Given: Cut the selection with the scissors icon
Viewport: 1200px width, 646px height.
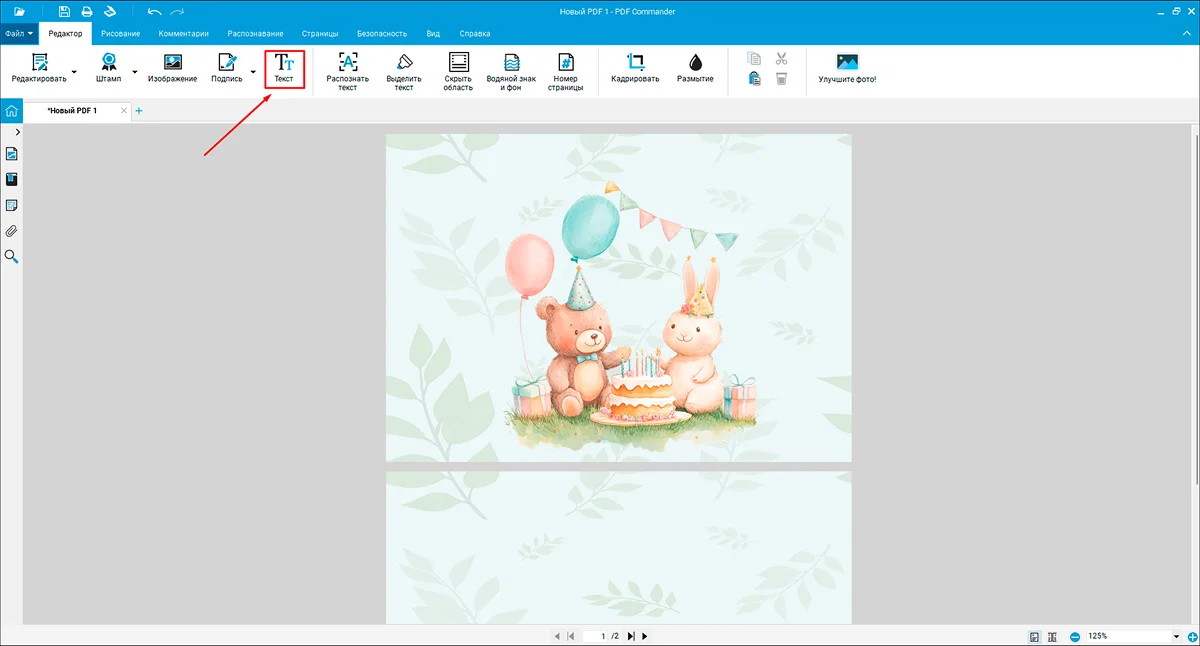Looking at the screenshot, I should coord(781,59).
